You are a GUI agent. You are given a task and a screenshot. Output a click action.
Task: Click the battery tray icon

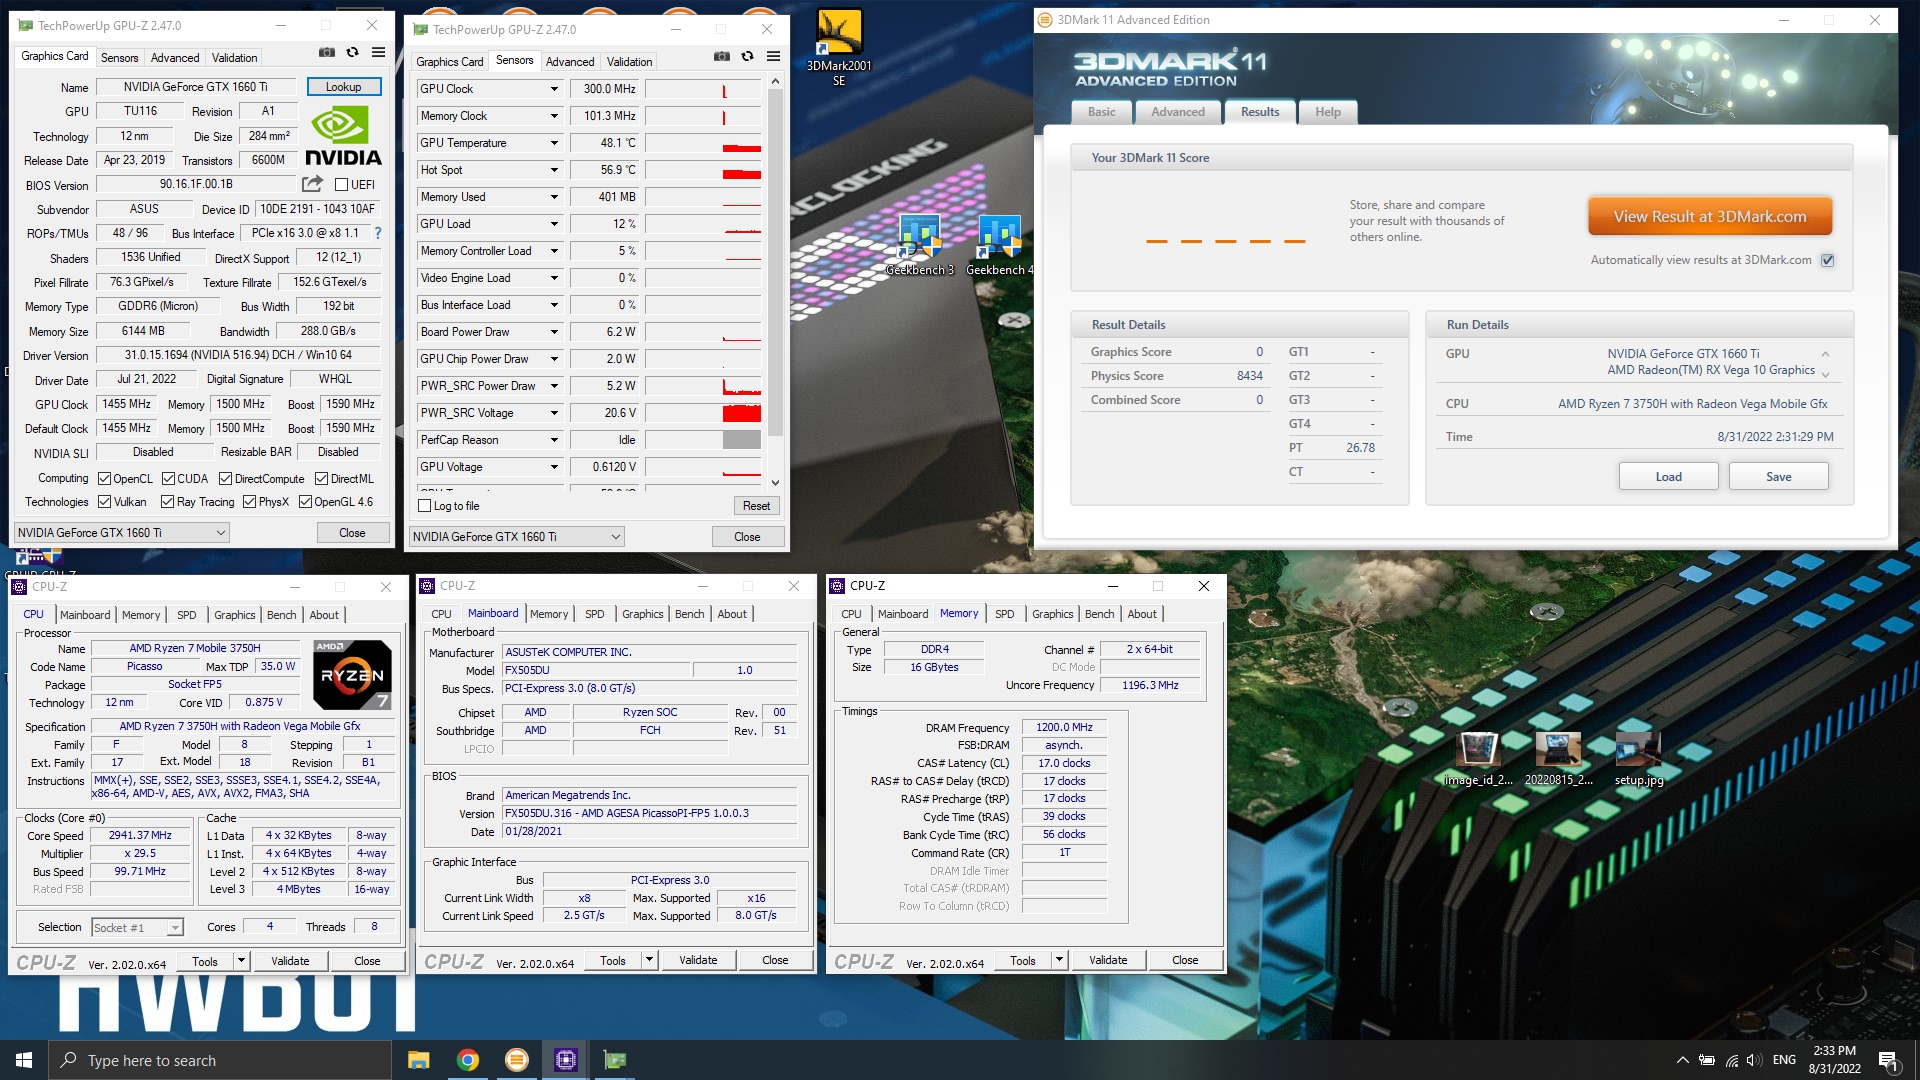[1707, 1060]
